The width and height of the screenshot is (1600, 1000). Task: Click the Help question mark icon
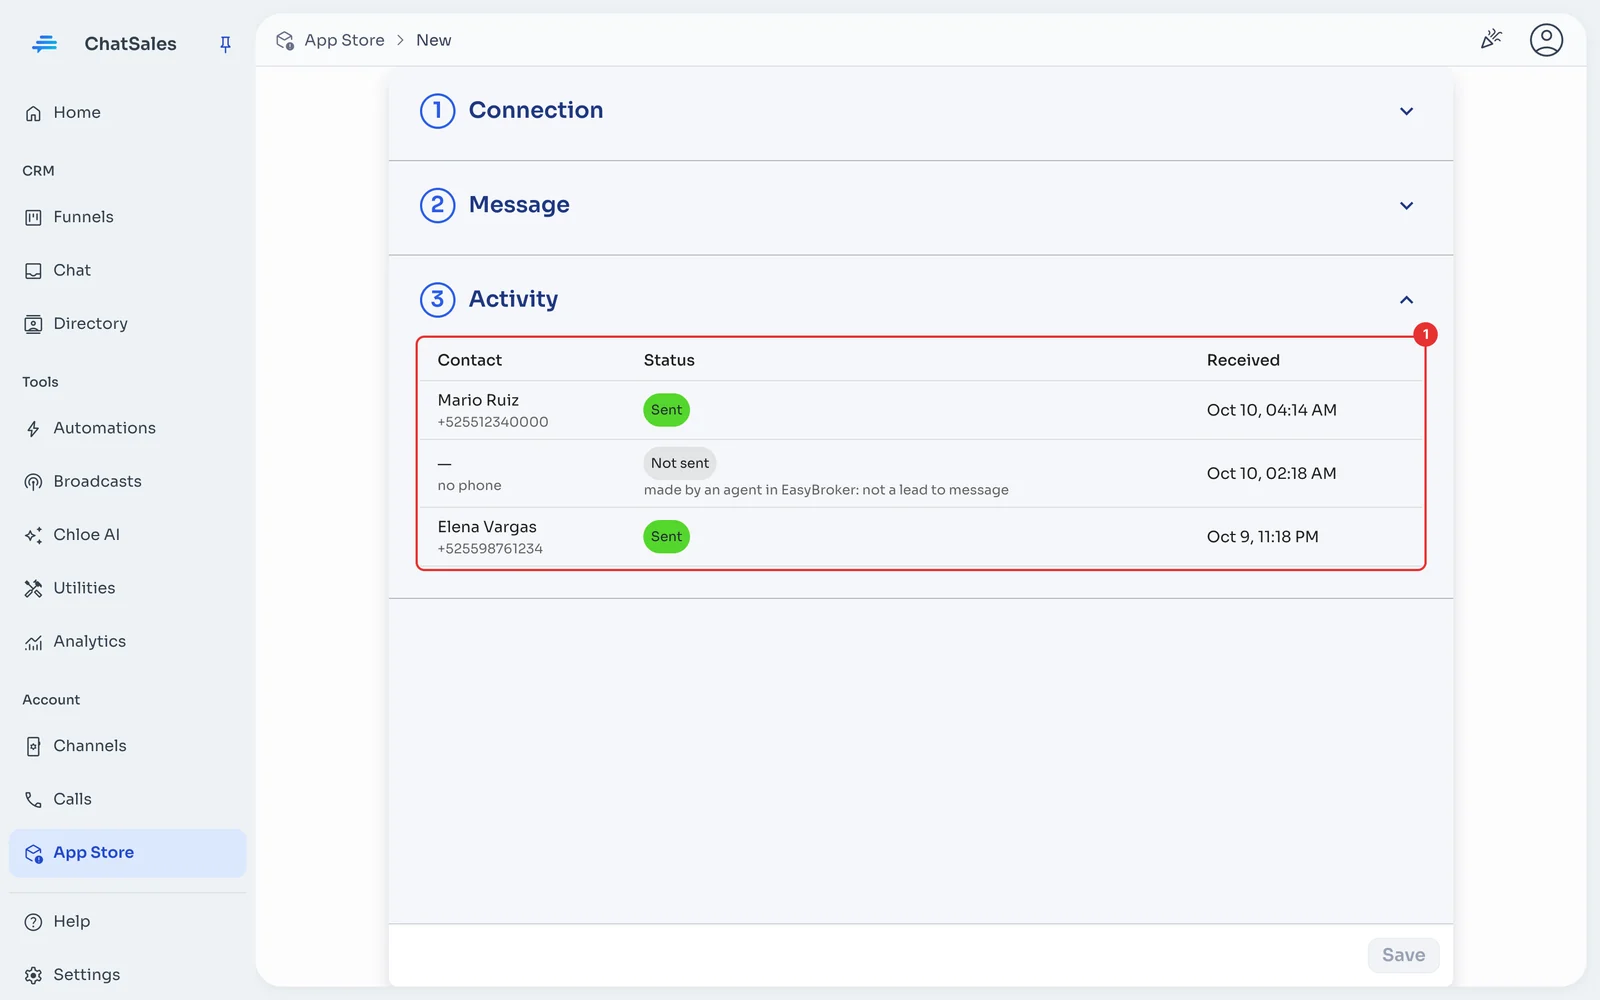click(x=33, y=922)
